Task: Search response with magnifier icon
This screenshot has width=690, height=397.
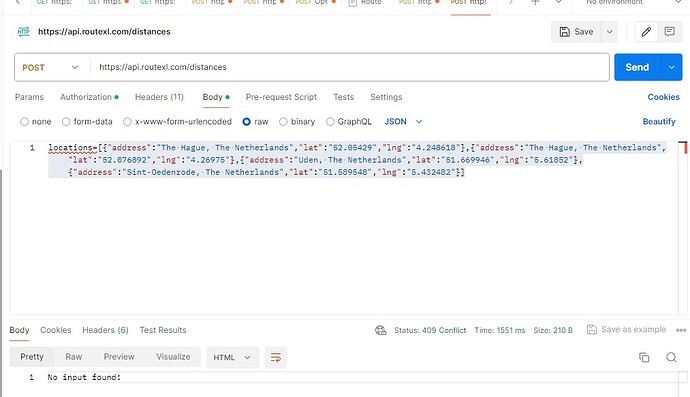Action: (671, 357)
